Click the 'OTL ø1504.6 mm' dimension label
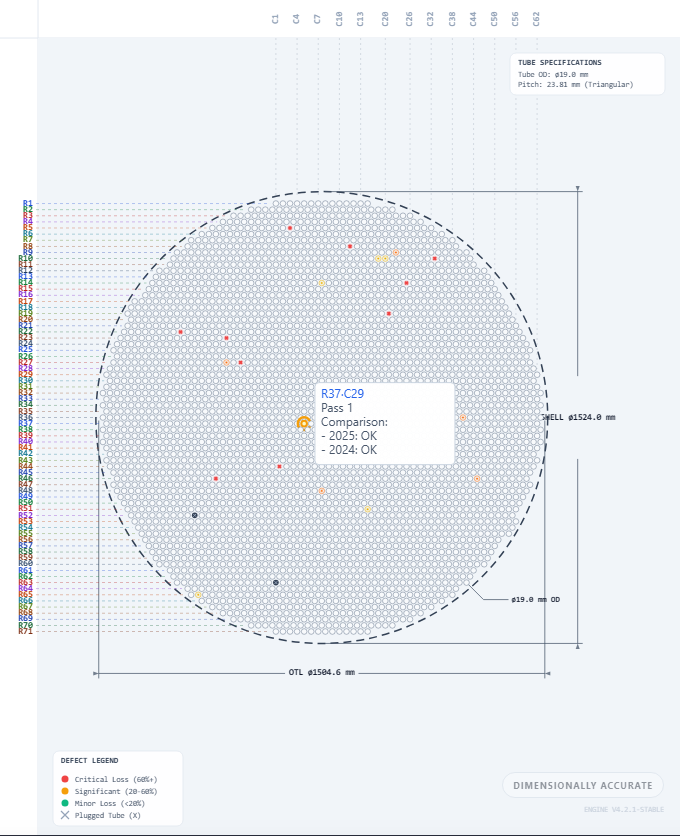 (322, 672)
